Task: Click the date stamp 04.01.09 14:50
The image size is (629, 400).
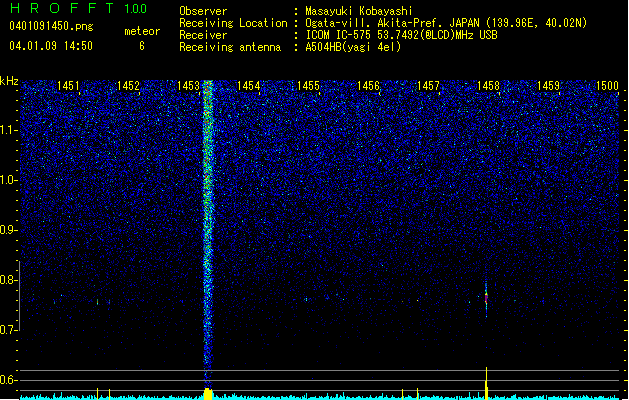Action: coord(51,46)
